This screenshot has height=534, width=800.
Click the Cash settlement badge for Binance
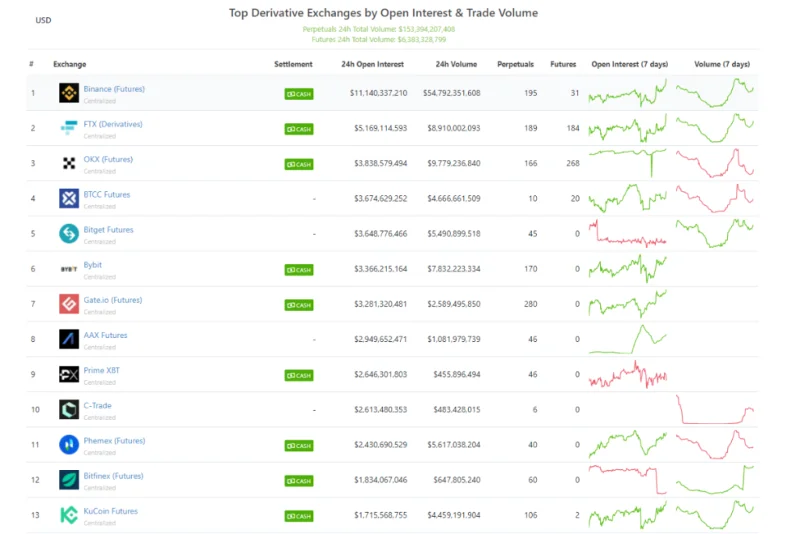(x=299, y=94)
